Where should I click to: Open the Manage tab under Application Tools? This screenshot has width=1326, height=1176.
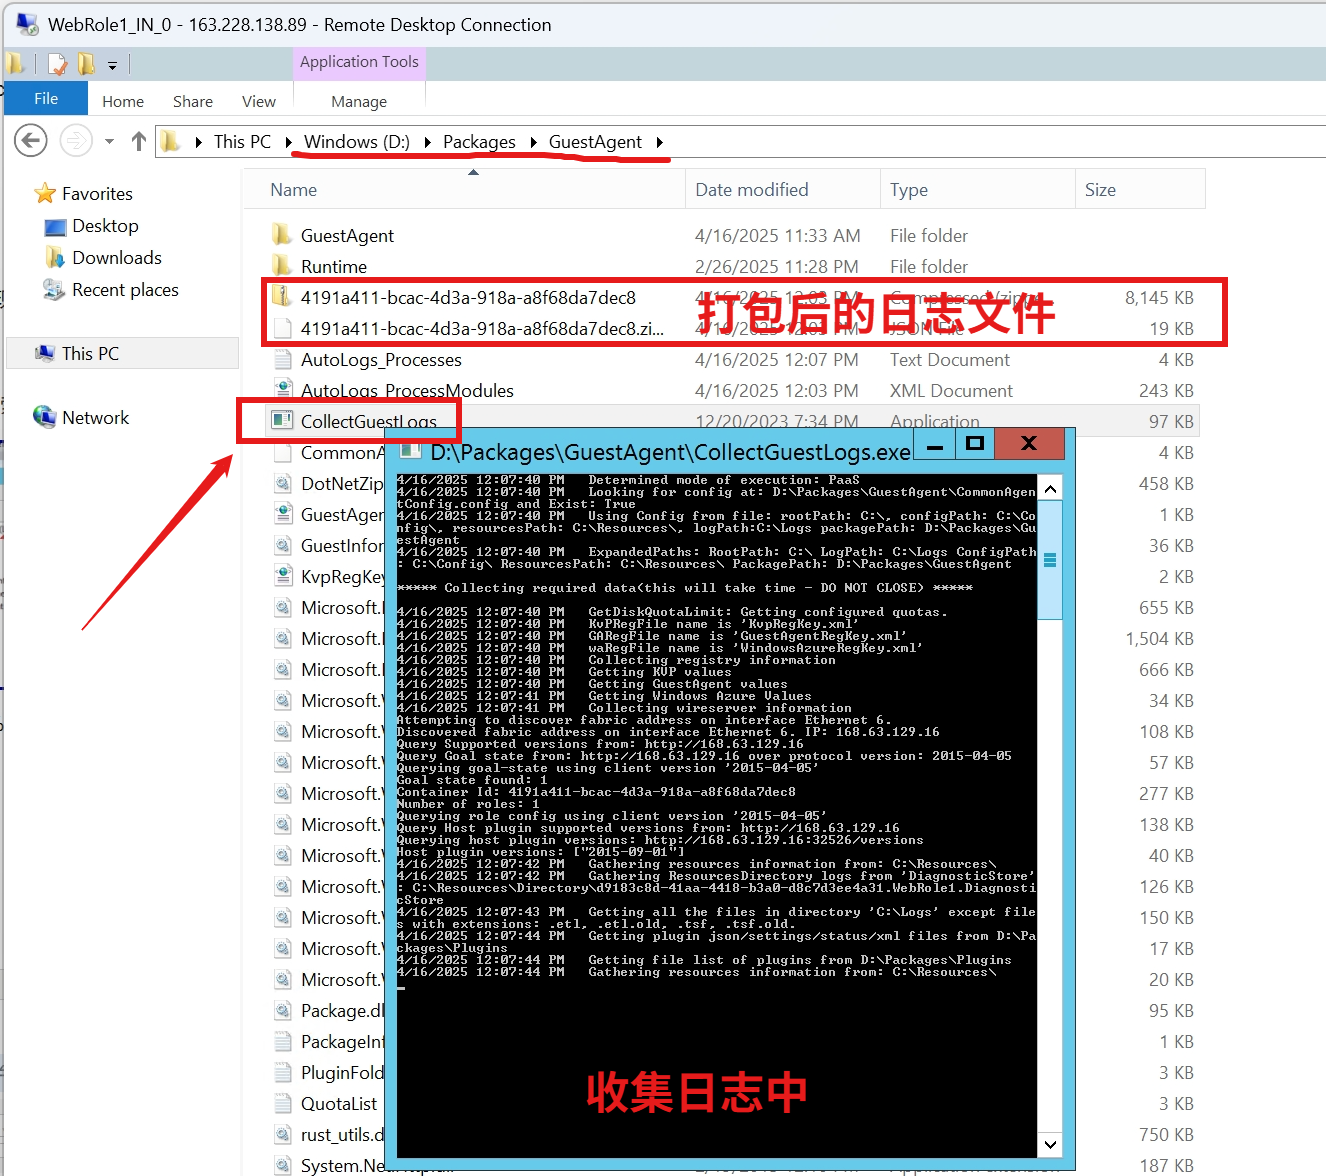pos(358,101)
